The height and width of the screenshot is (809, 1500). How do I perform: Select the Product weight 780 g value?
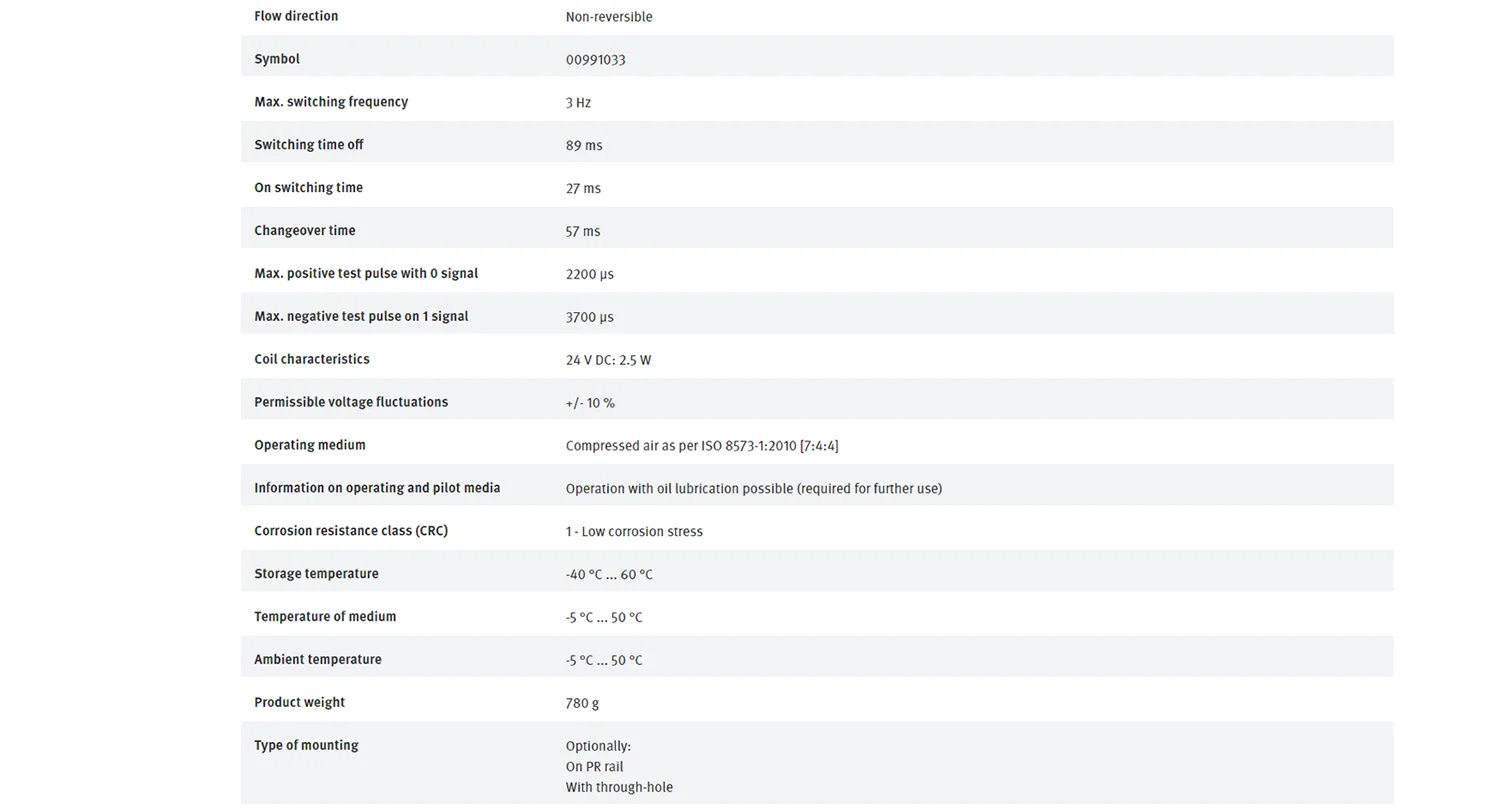point(582,703)
